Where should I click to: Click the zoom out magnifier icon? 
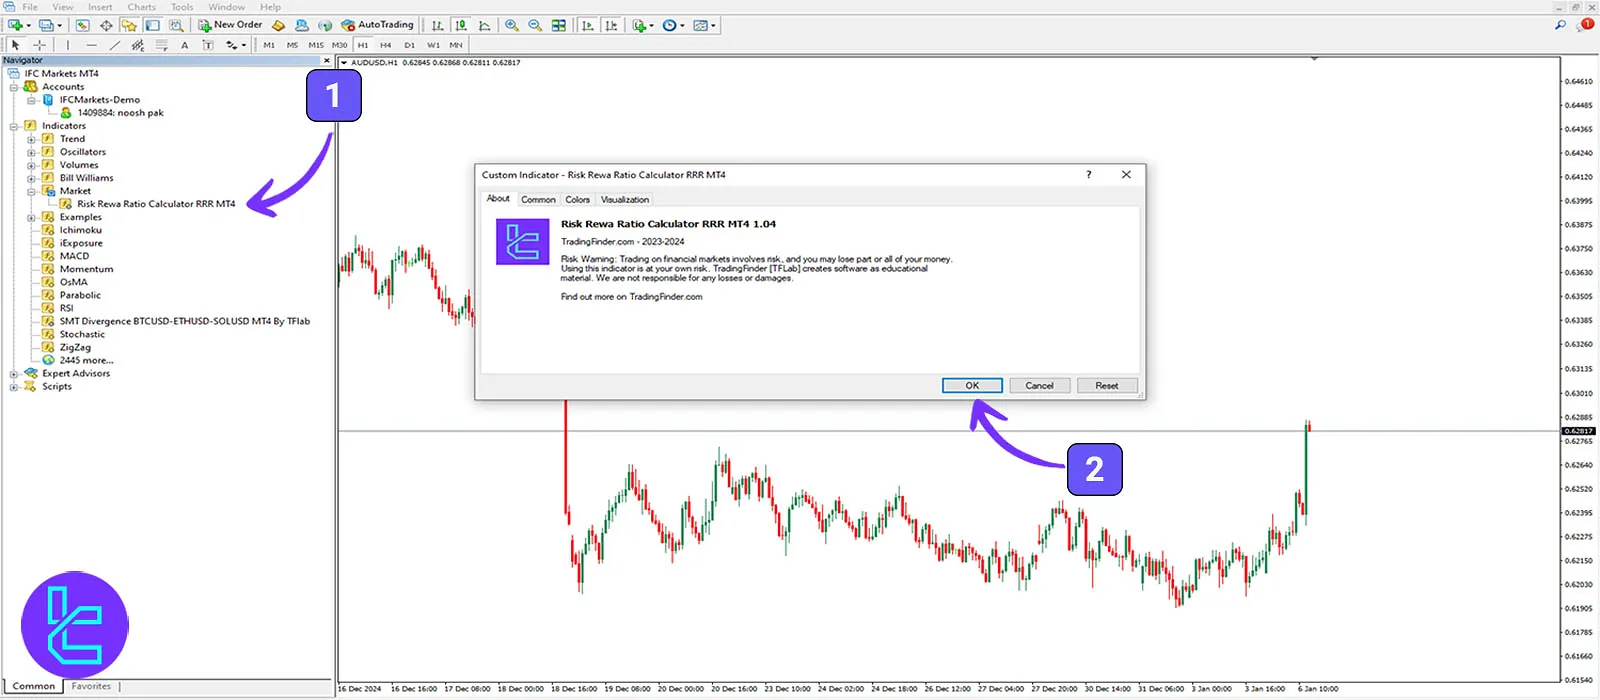(535, 25)
